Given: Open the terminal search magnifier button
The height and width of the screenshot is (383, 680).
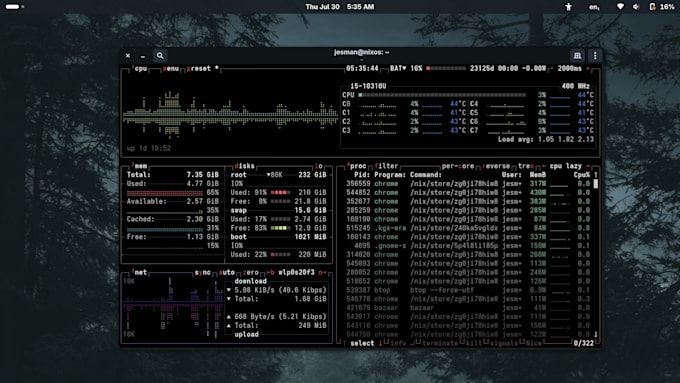Looking at the screenshot, I should pos(160,56).
